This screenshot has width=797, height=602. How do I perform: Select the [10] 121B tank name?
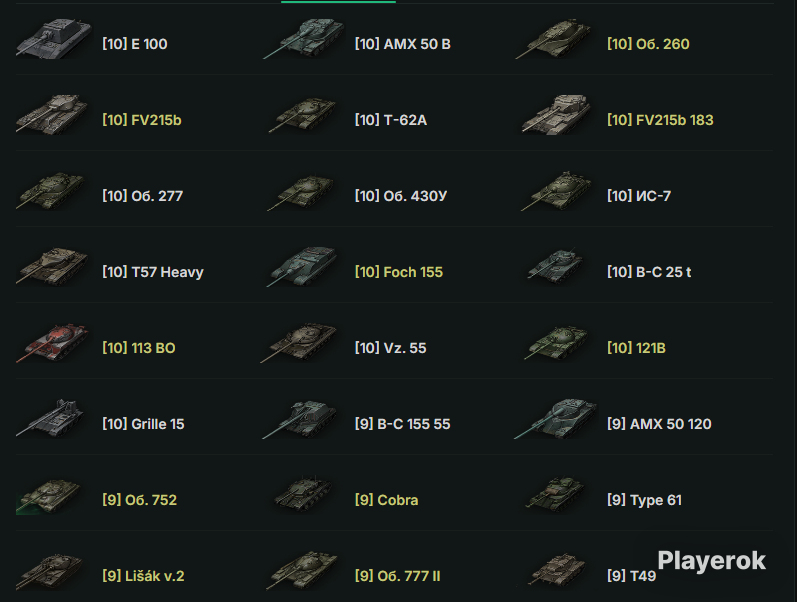point(636,348)
